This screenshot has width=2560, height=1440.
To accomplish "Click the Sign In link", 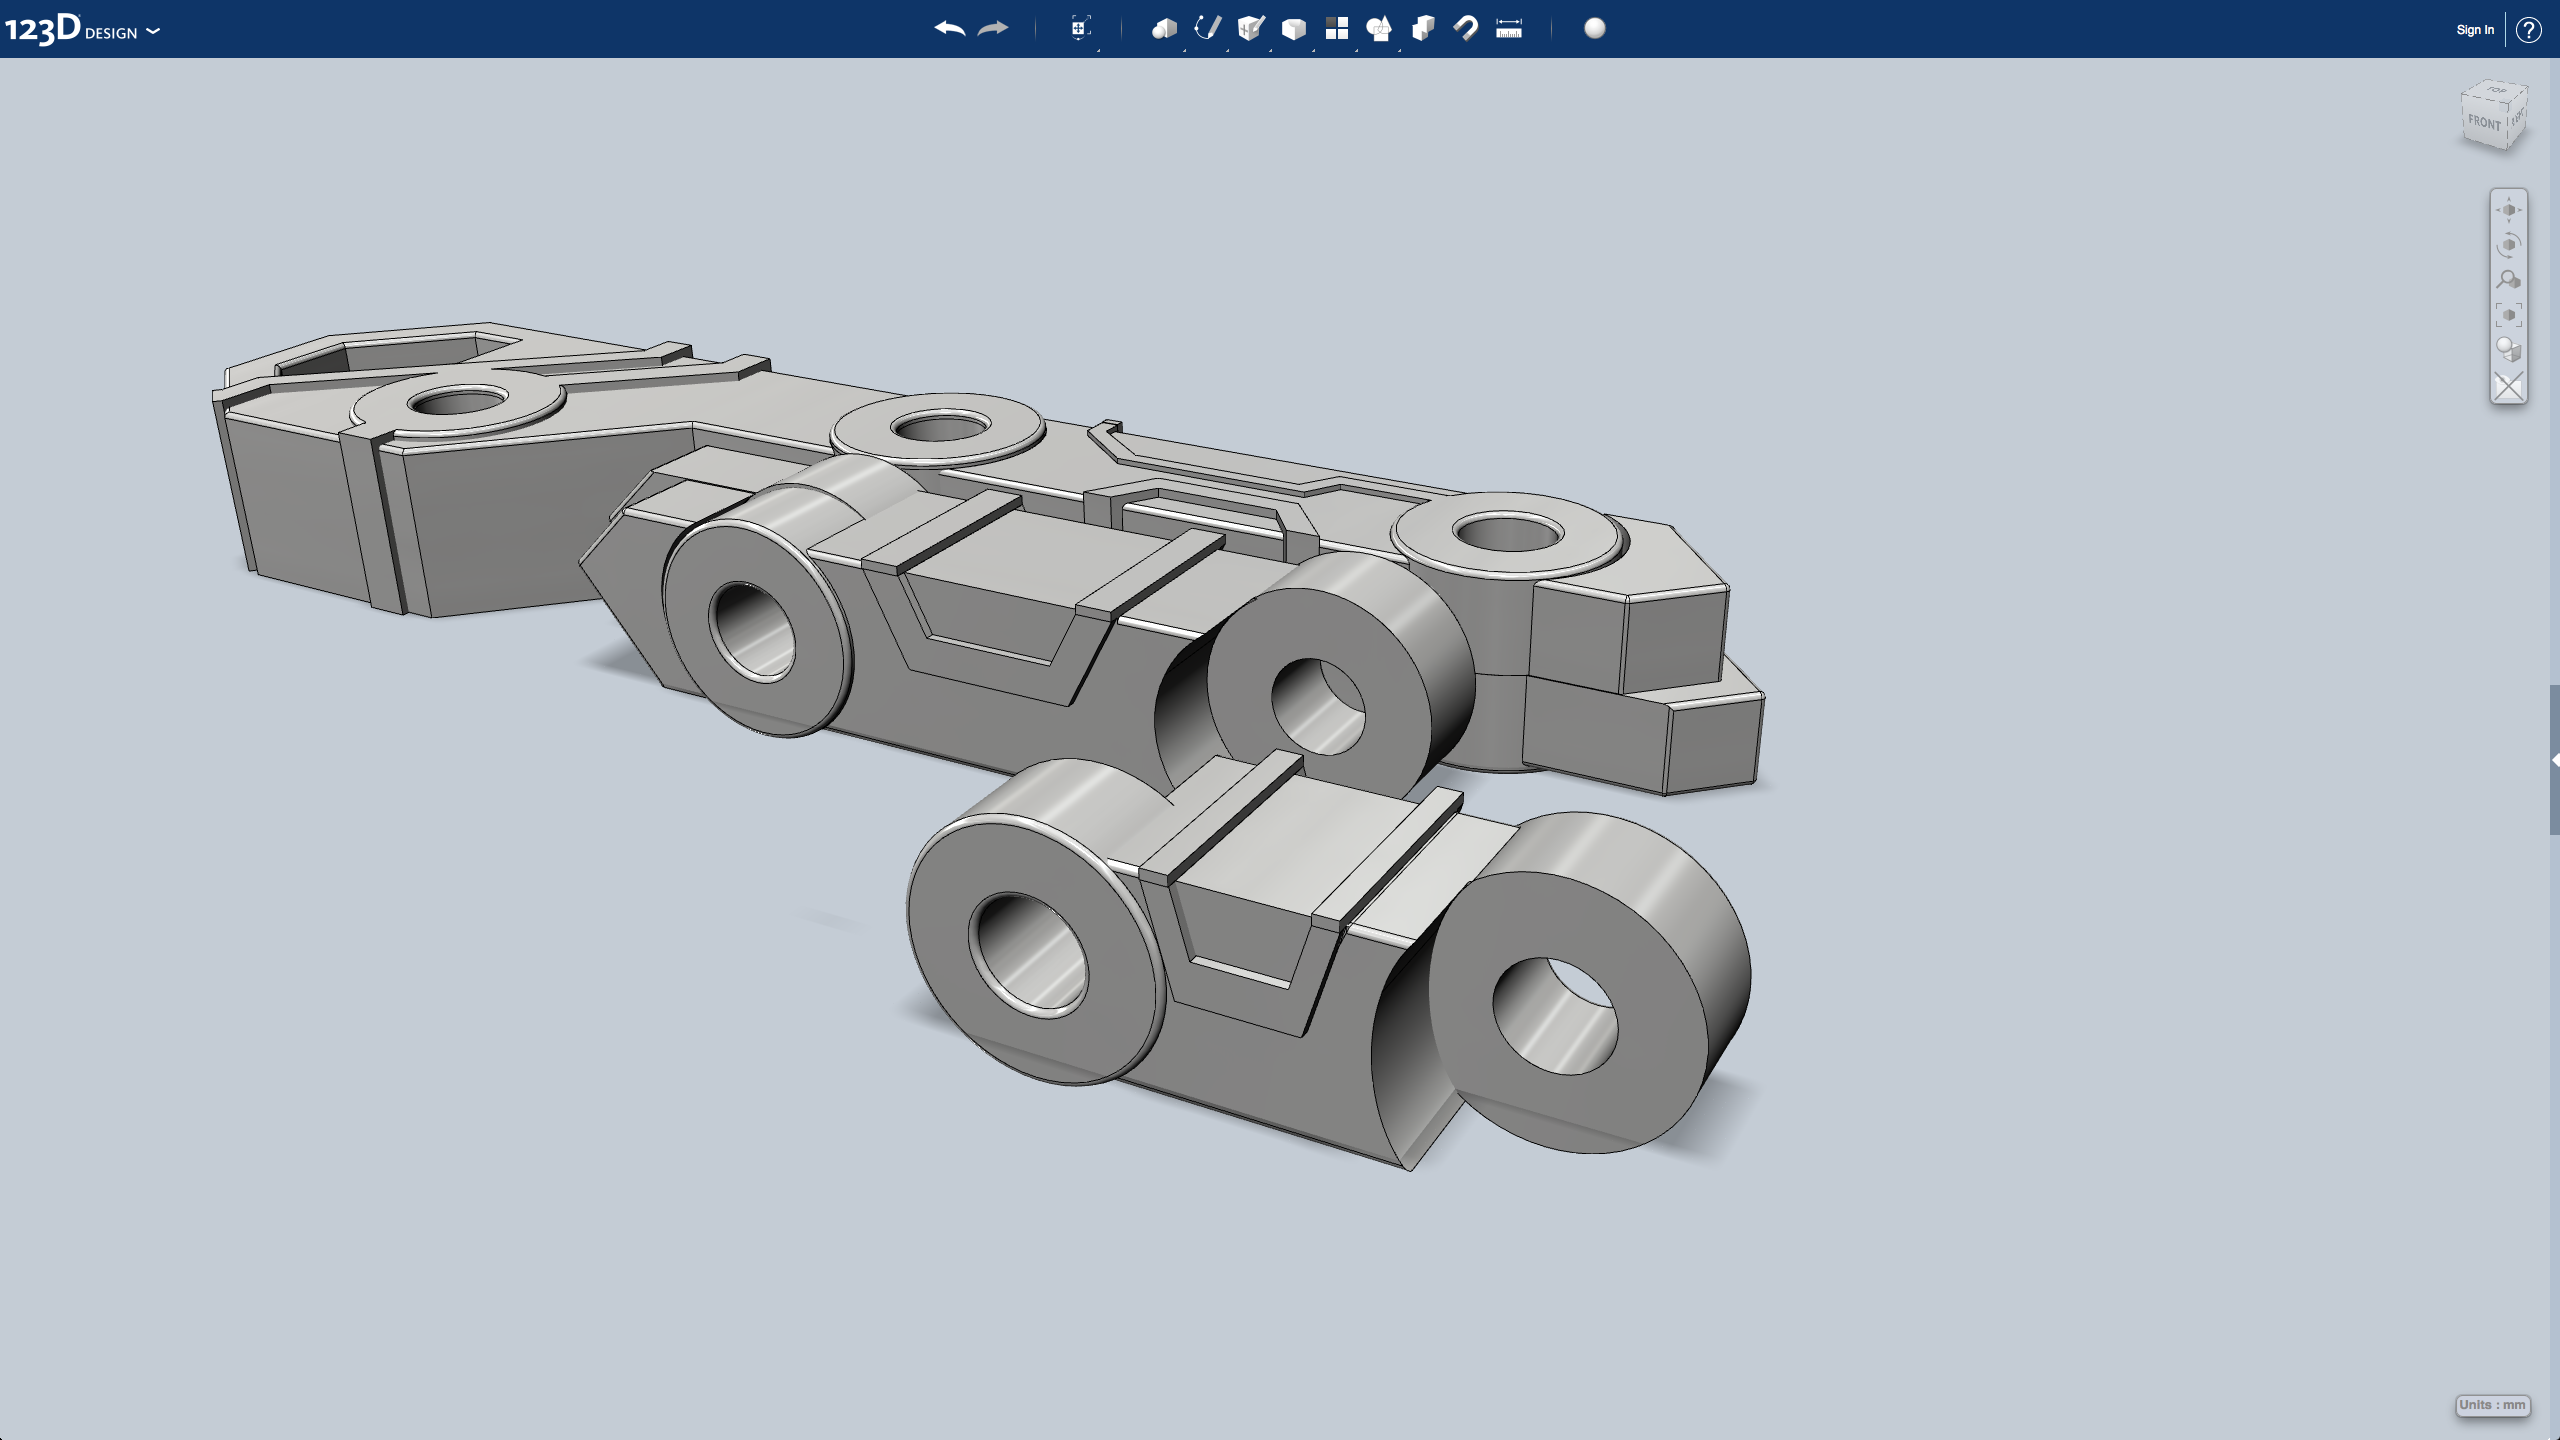I will click(2474, 30).
